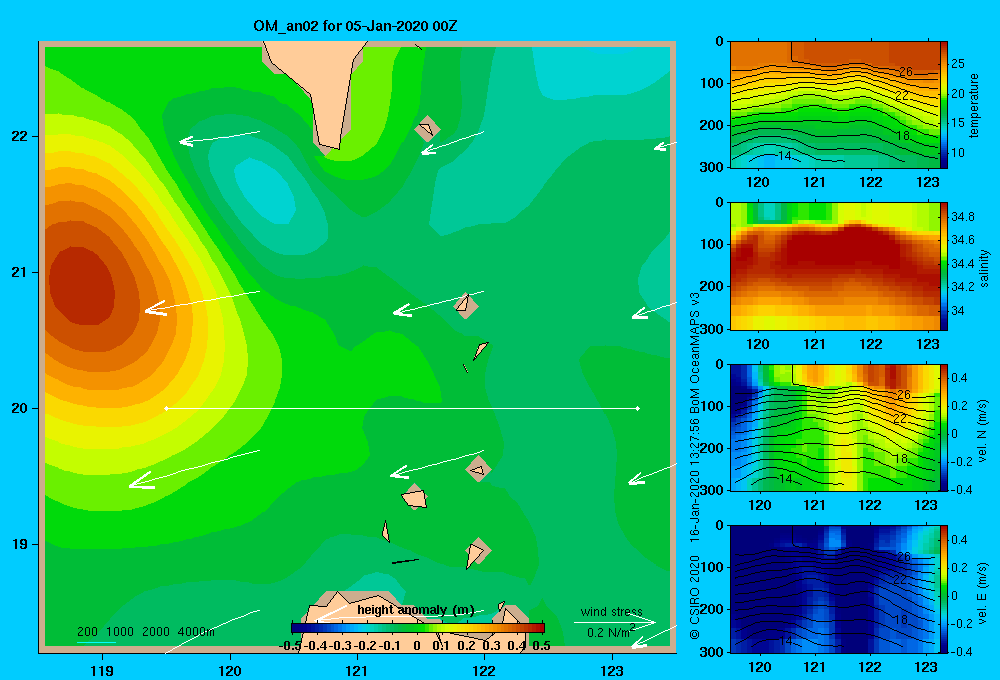Click the "120" longitude label under vel. E panel

point(759,667)
